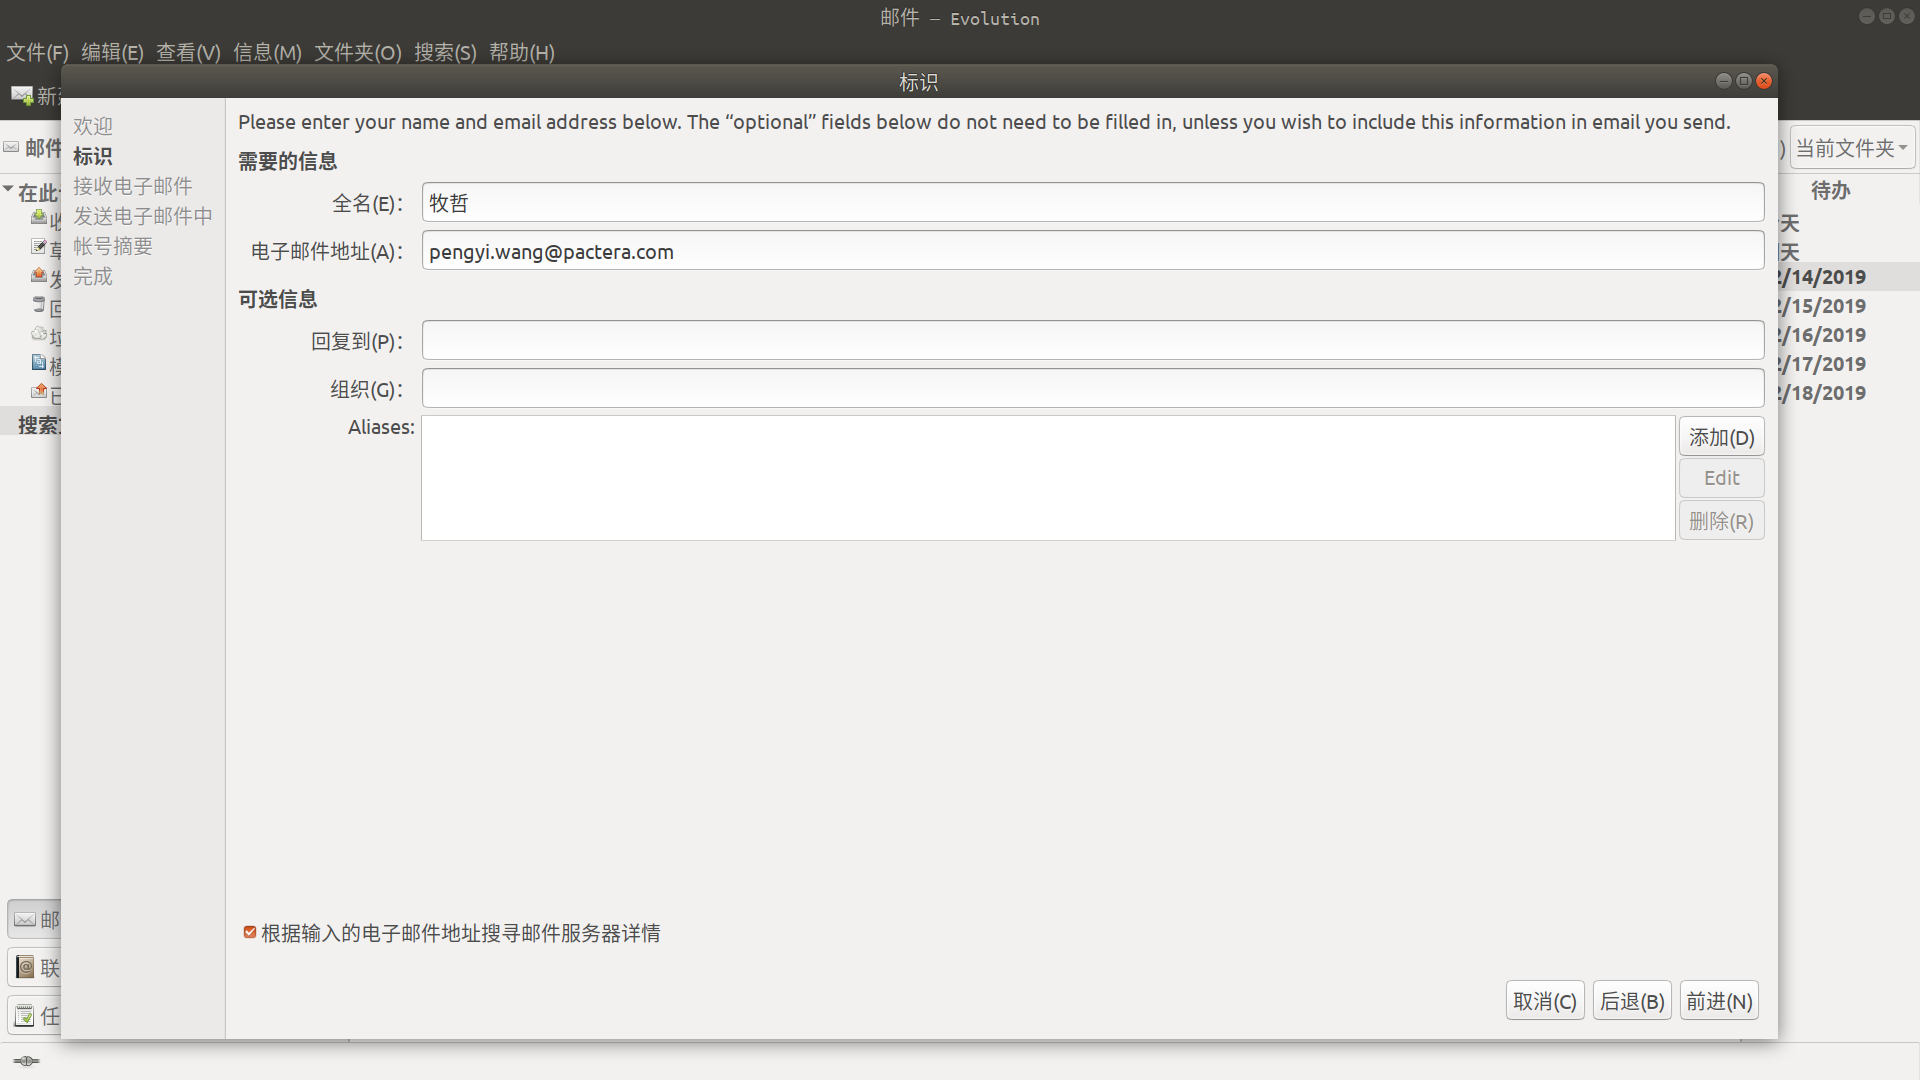
Task: Close the main Evolution window
Action: point(1907,16)
